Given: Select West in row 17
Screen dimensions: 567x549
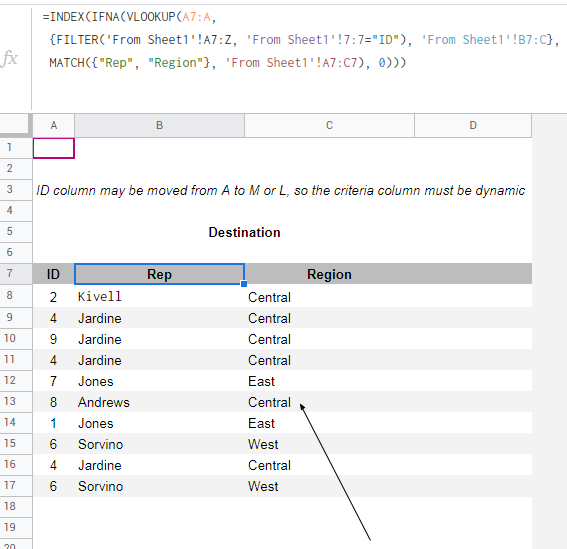Looking at the screenshot, I should (329, 486).
